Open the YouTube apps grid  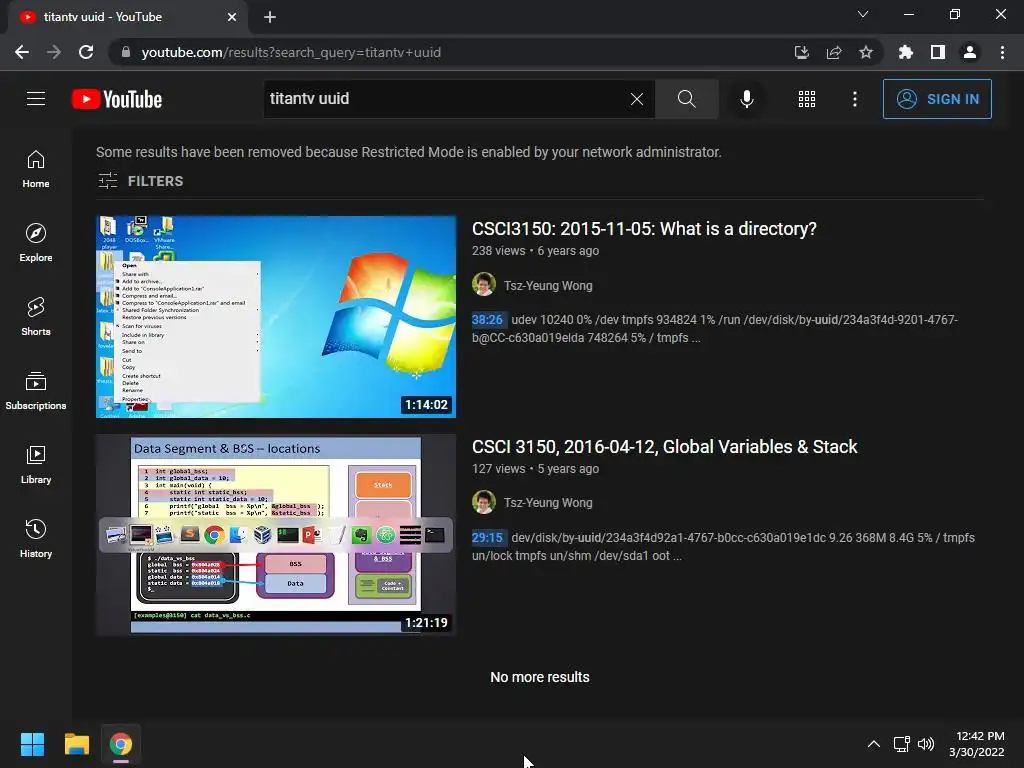coord(807,99)
